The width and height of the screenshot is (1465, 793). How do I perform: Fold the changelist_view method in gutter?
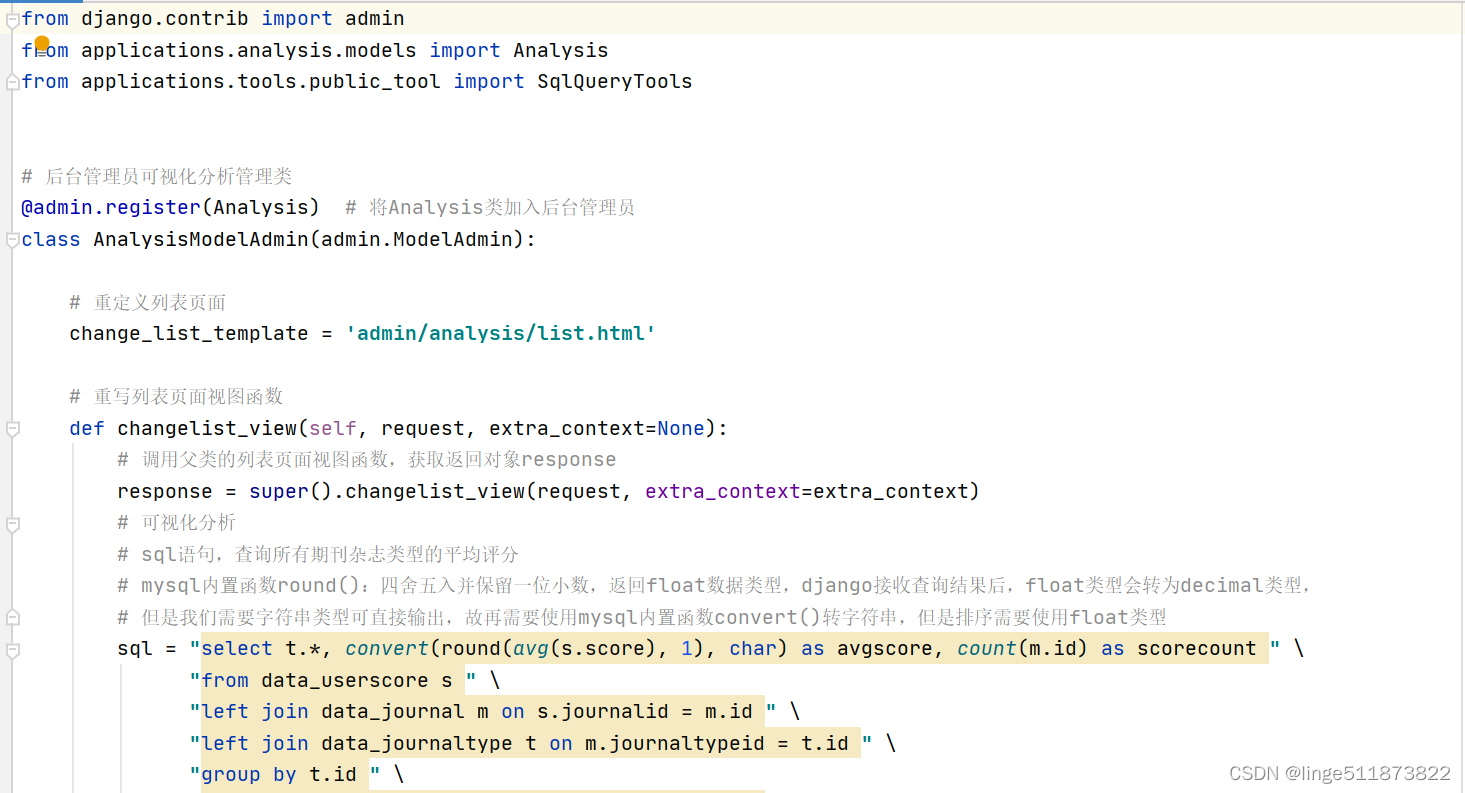coord(12,429)
